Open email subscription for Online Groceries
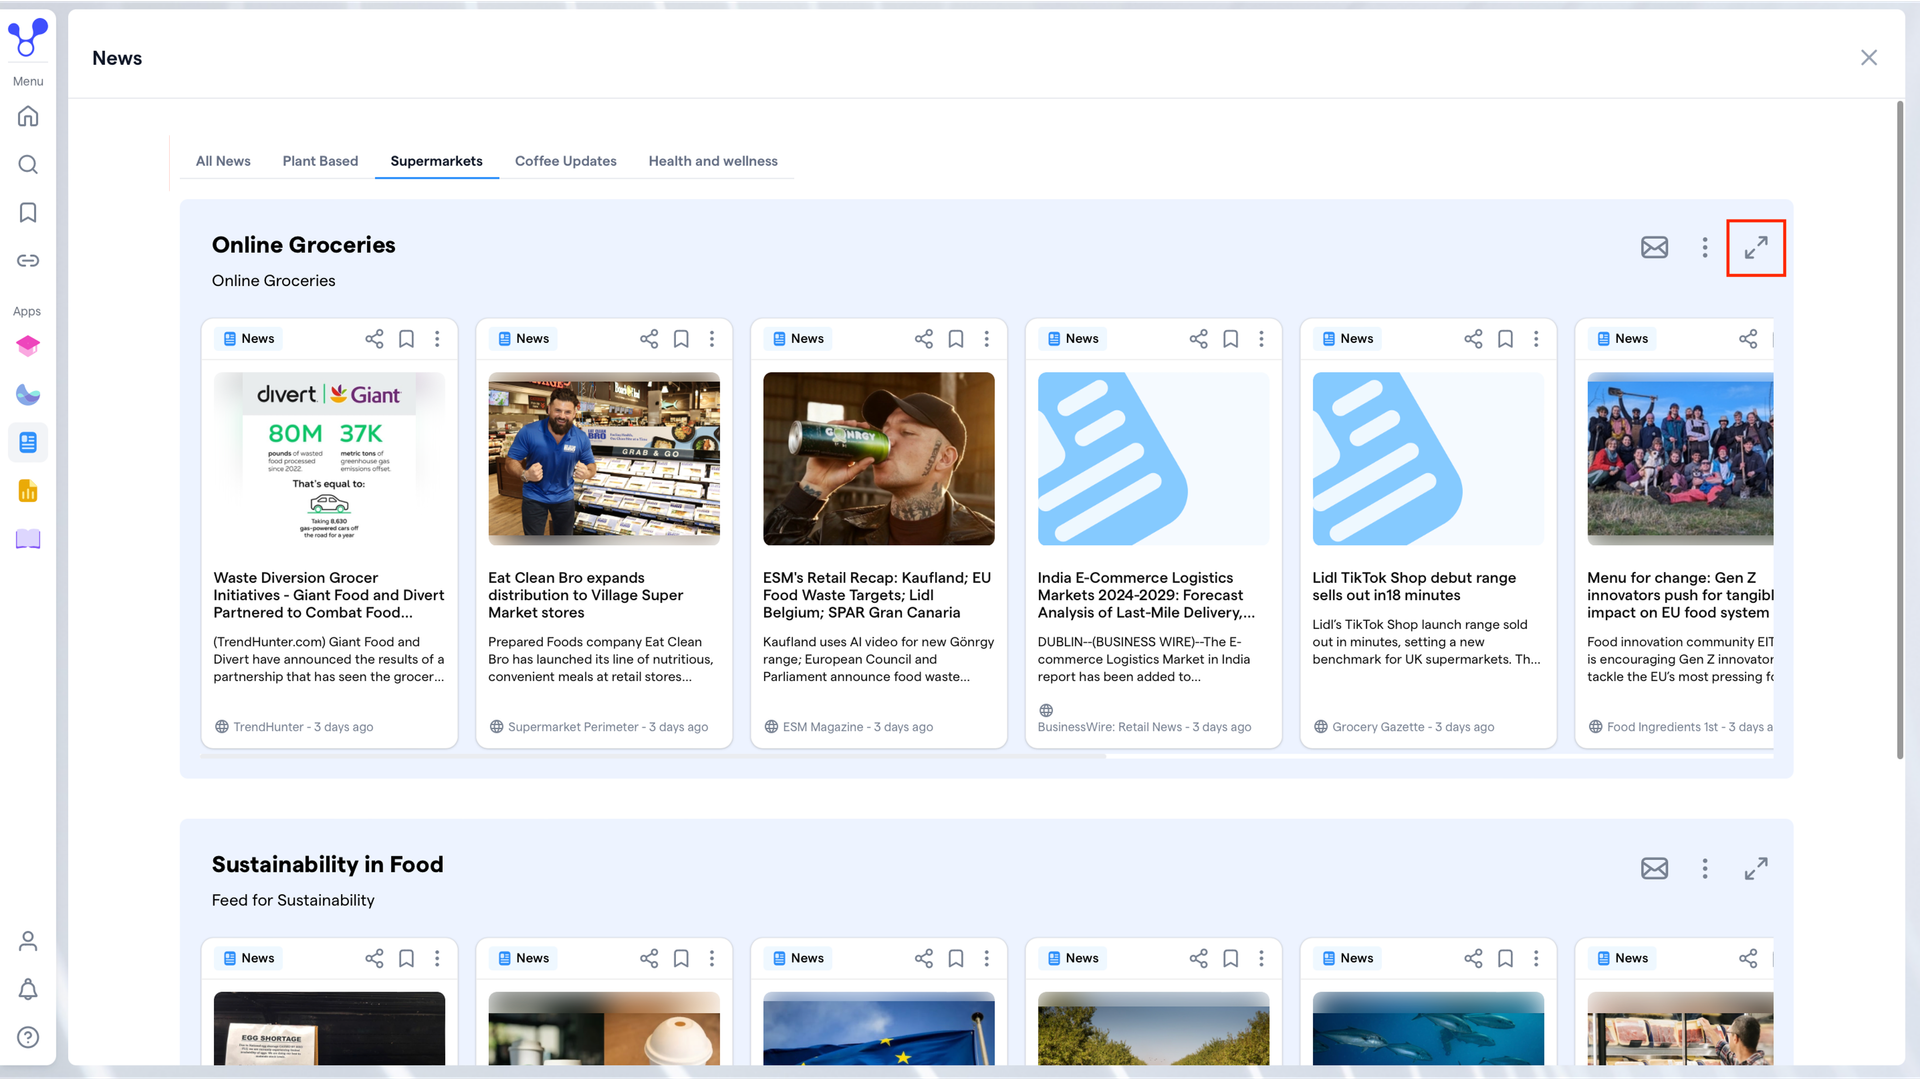Image resolution: width=1920 pixels, height=1080 pixels. point(1654,247)
